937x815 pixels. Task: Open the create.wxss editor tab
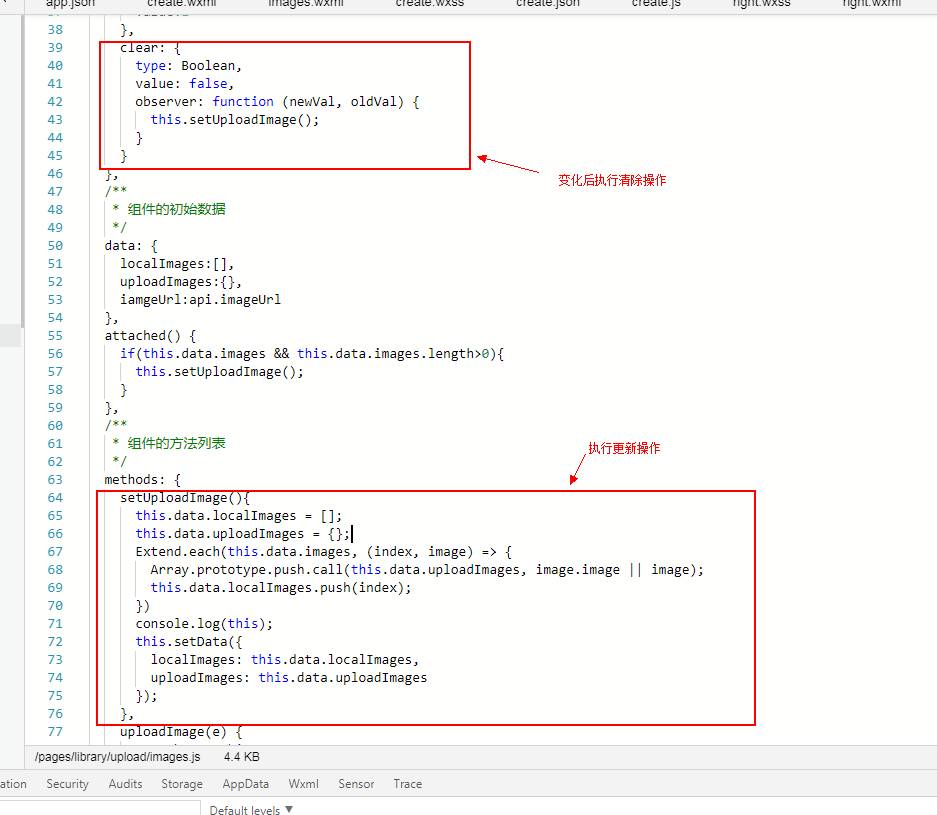[429, 4]
